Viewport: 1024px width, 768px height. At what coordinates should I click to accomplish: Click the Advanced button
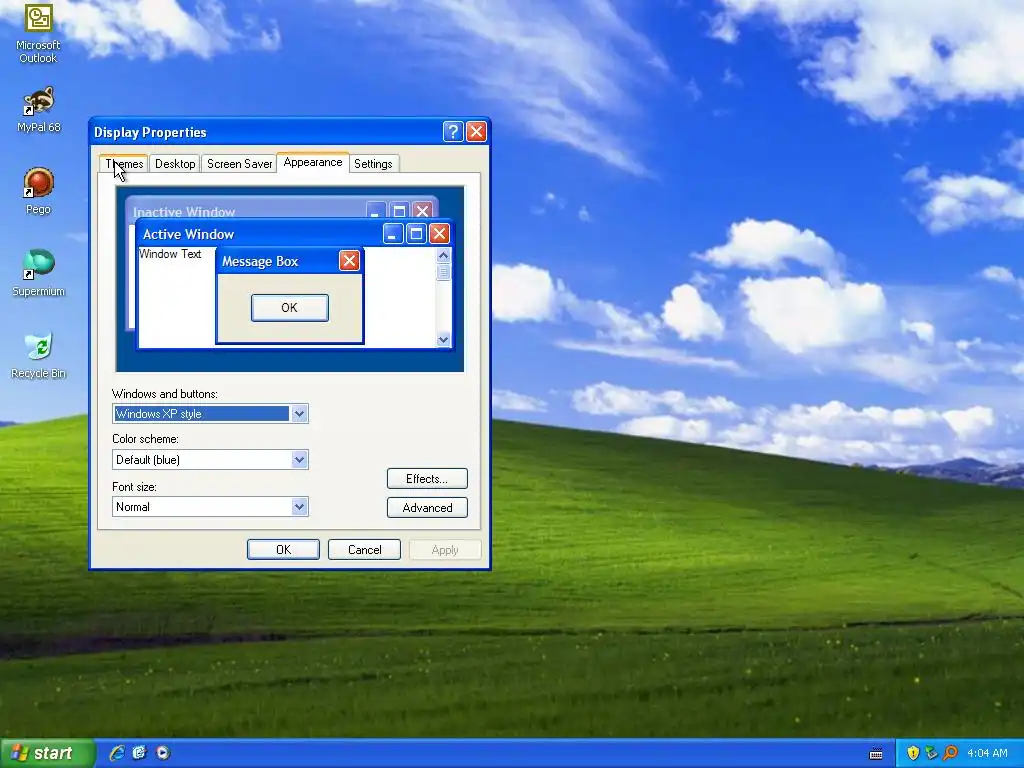[427, 507]
